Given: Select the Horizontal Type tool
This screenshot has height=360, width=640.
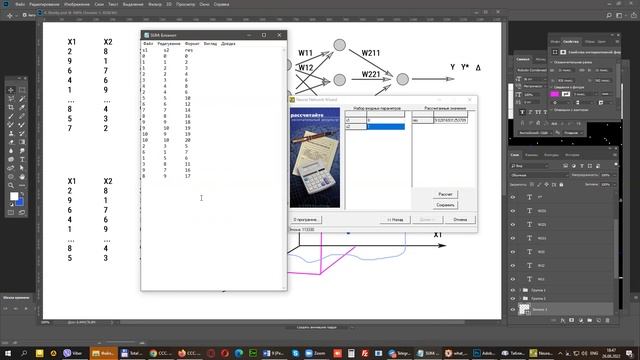Looking at the screenshot, I should (22, 159).
